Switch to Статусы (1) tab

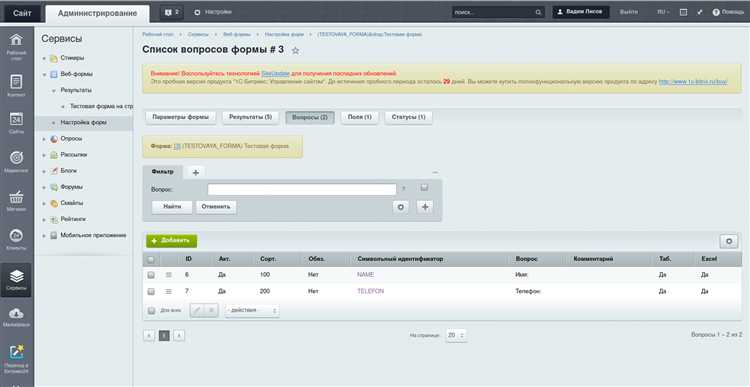pyautogui.click(x=408, y=117)
